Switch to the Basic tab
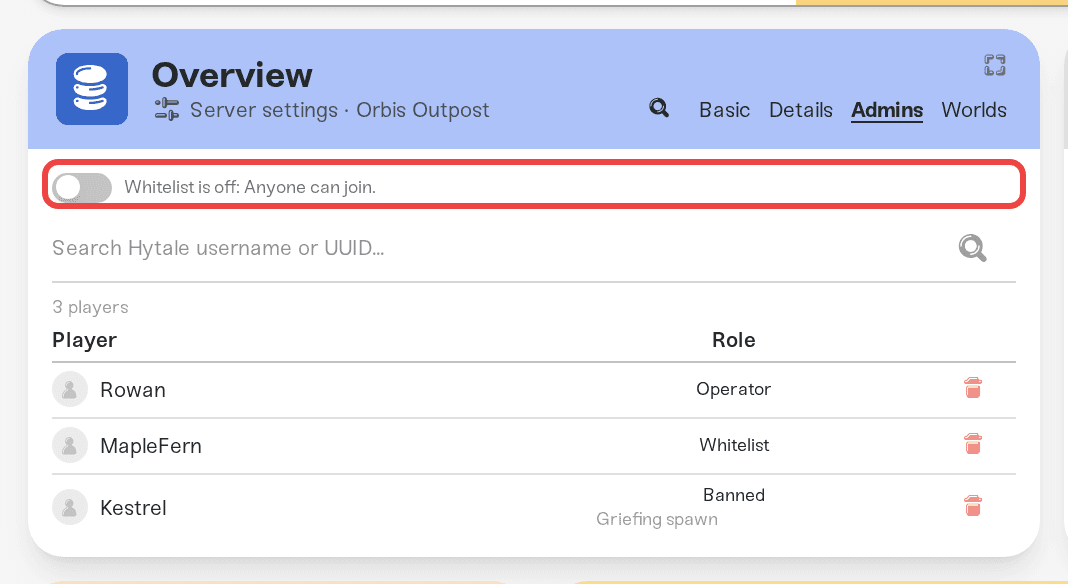 pos(724,110)
